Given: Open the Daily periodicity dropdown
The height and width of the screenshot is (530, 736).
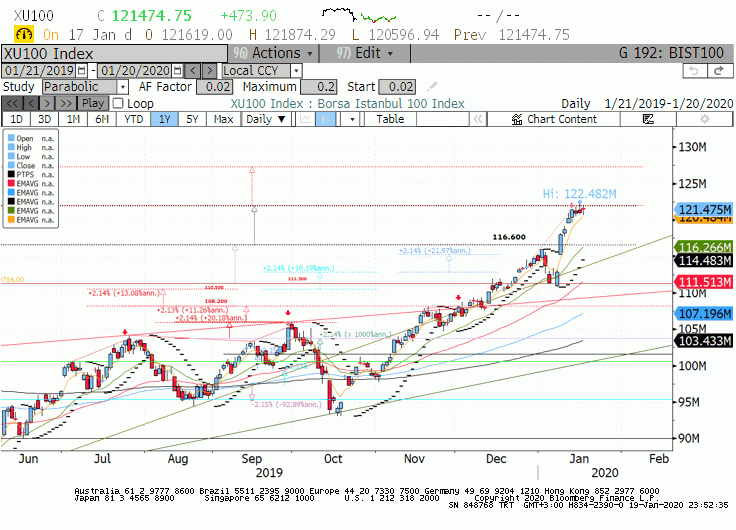Looking at the screenshot, I should [x=266, y=119].
